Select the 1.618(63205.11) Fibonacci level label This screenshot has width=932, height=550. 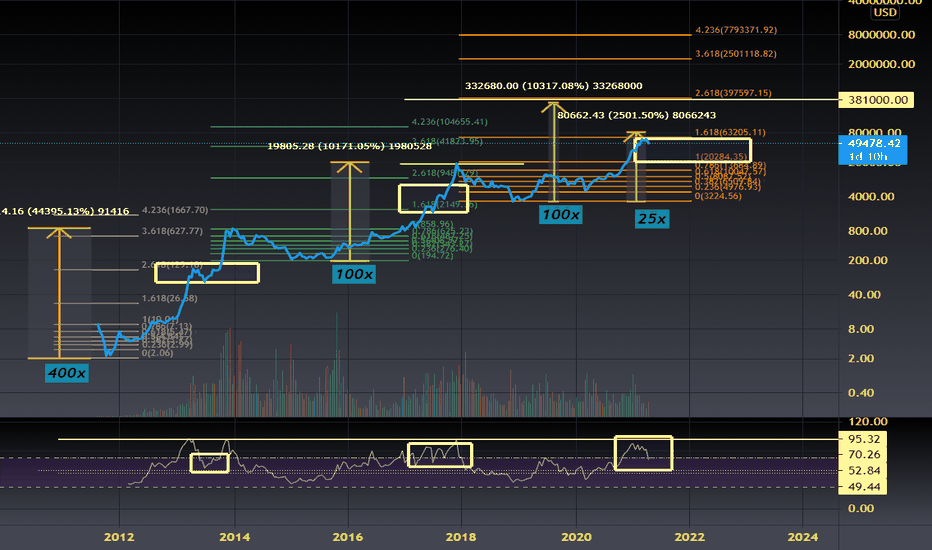(731, 132)
